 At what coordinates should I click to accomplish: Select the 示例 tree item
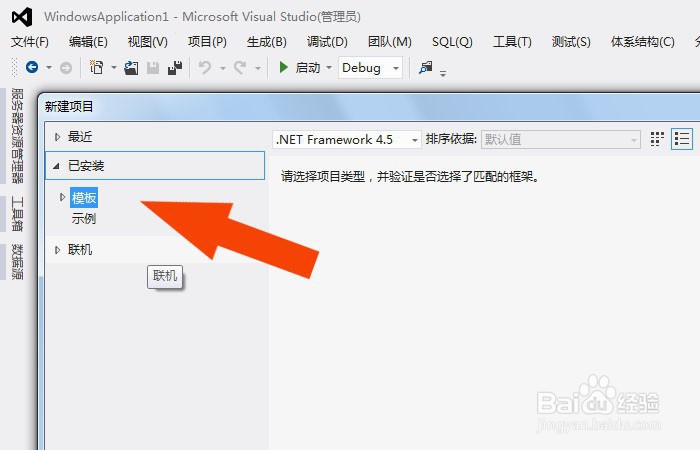tap(83, 219)
